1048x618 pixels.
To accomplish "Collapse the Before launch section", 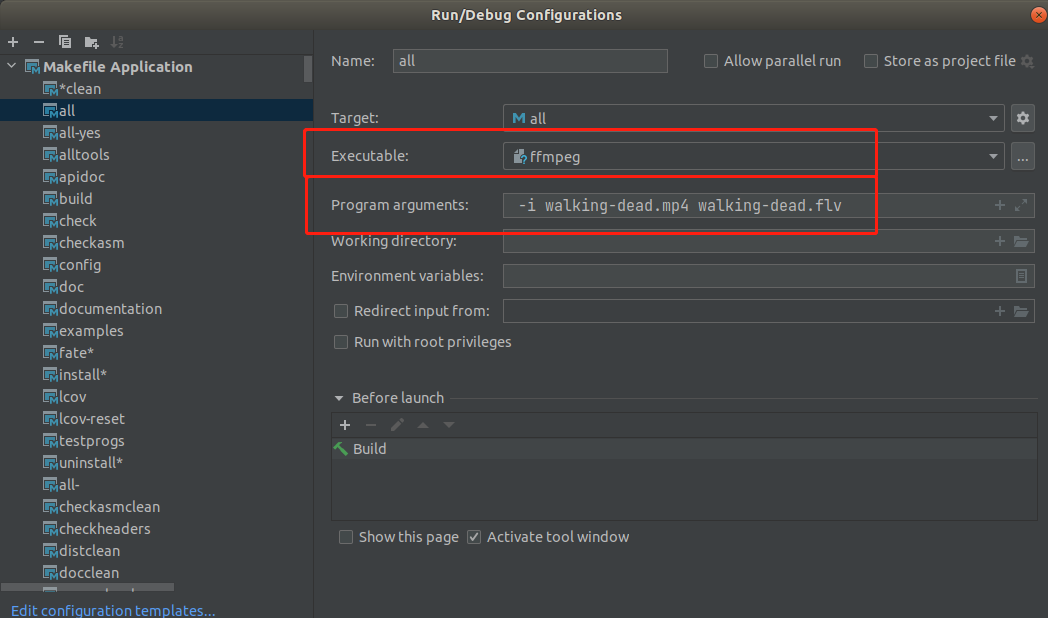I will point(338,398).
